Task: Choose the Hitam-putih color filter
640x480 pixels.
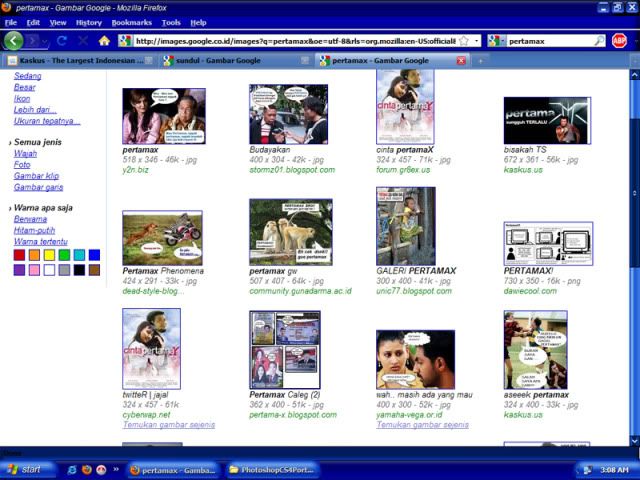Action: click(34, 231)
